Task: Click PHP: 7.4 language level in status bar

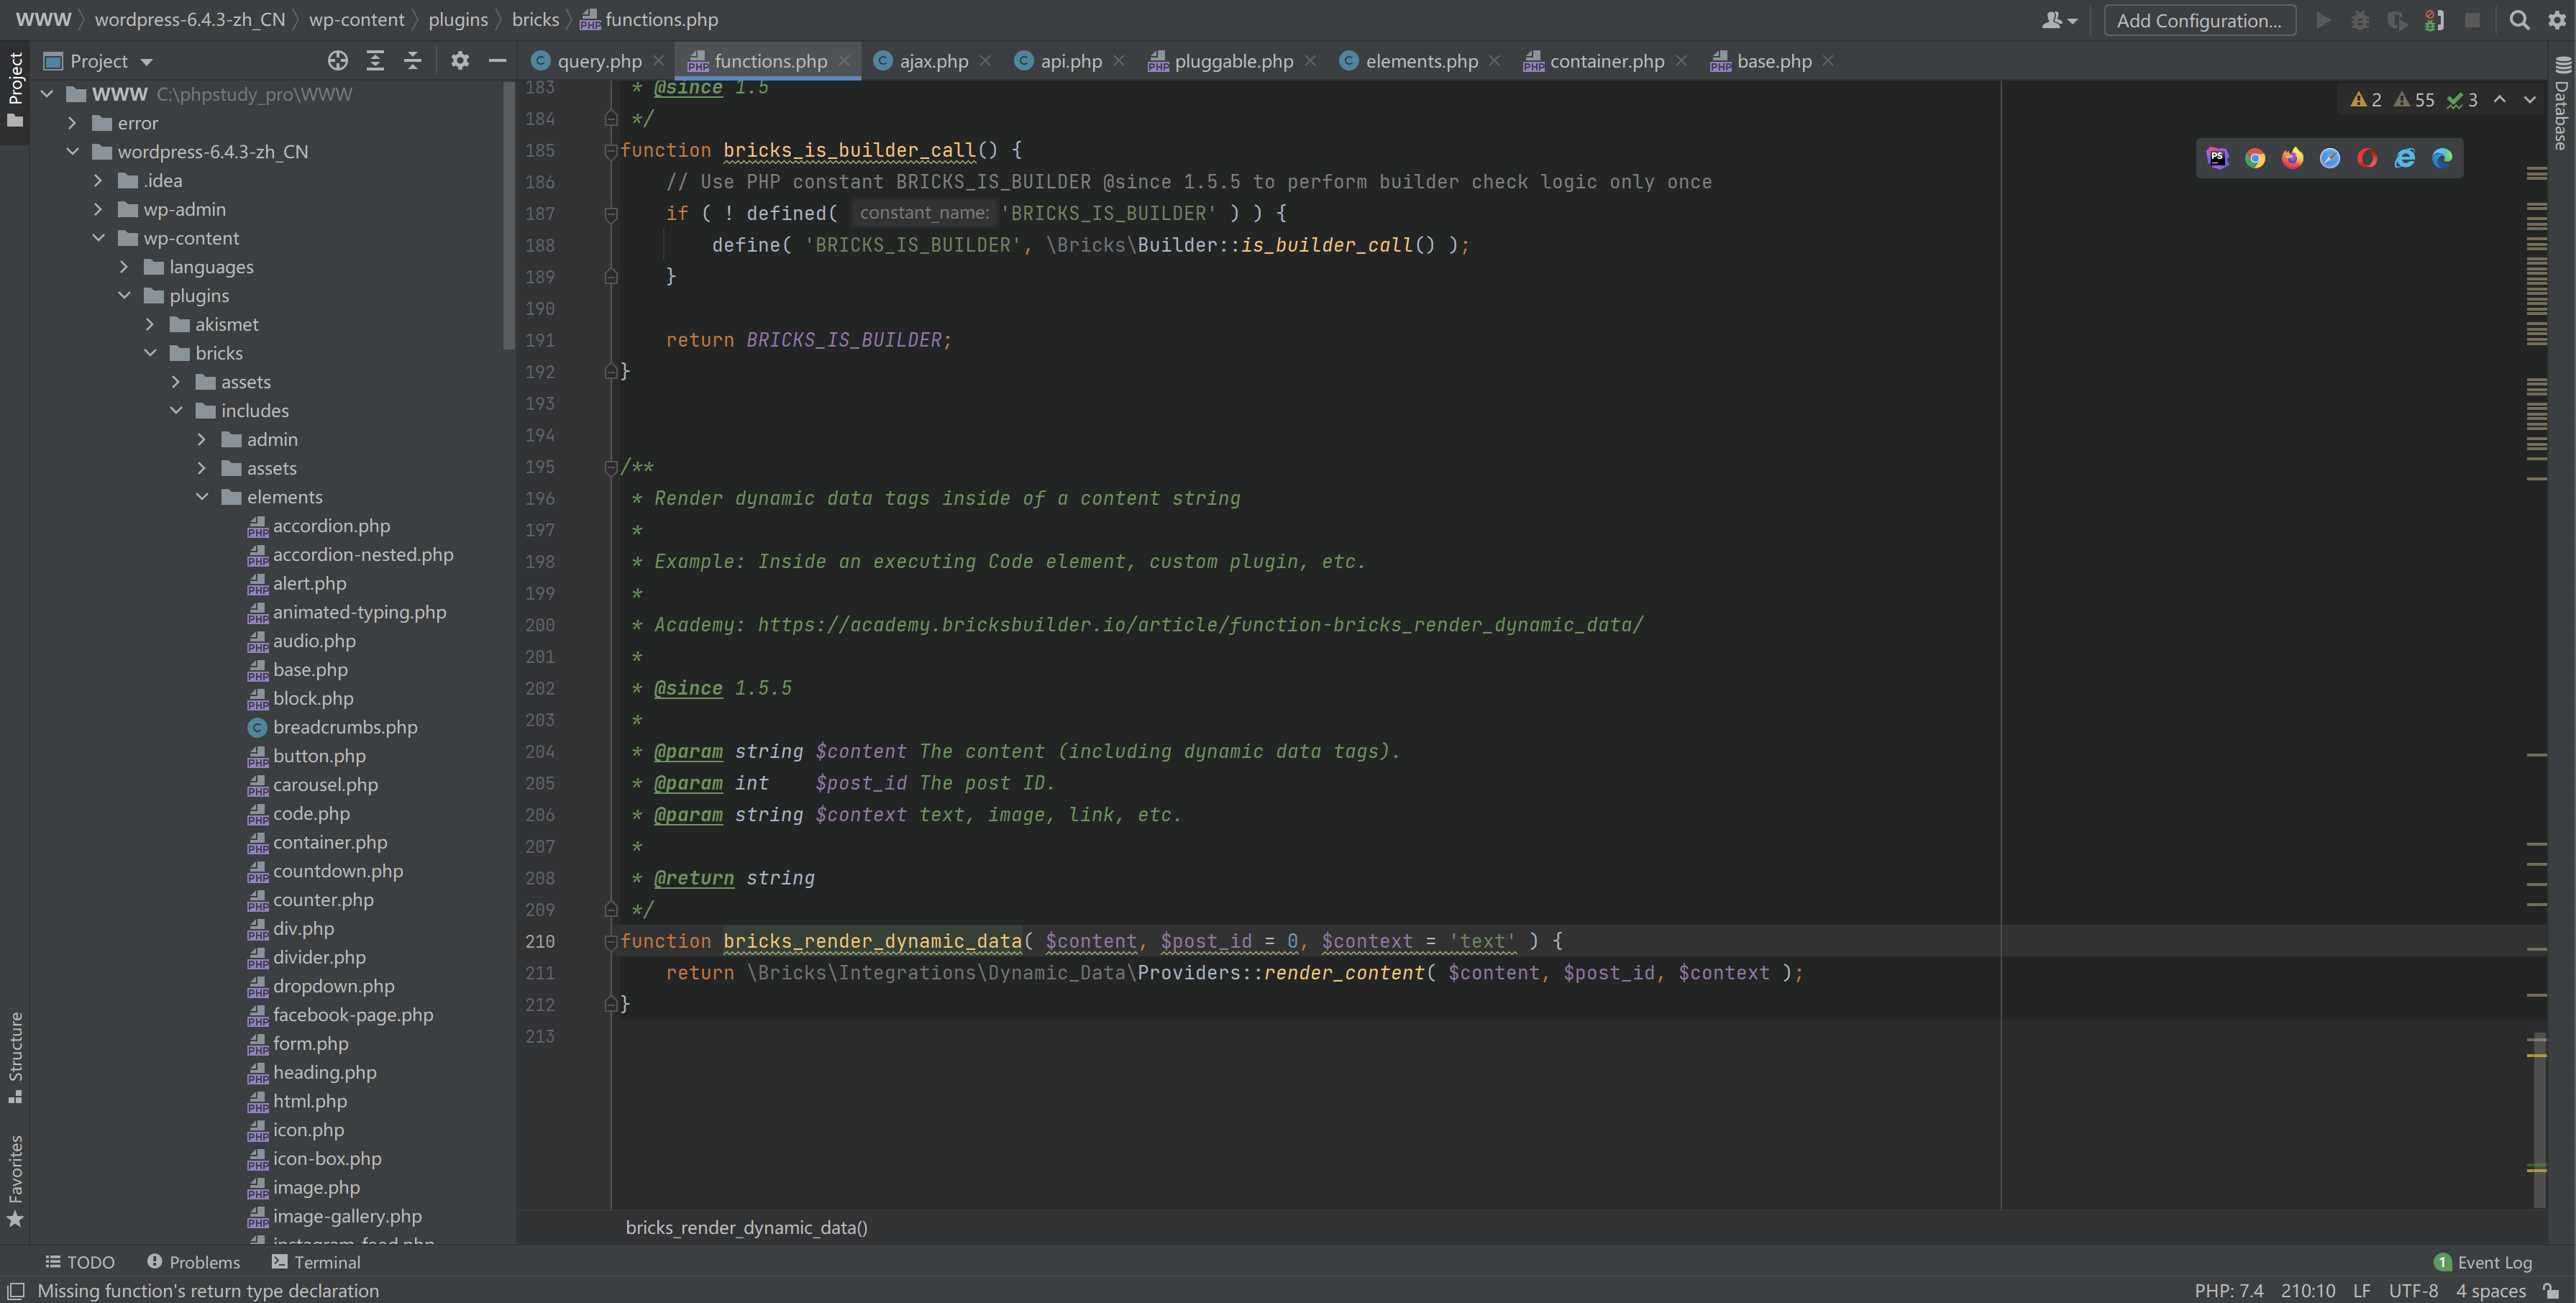Action: pos(2229,1291)
